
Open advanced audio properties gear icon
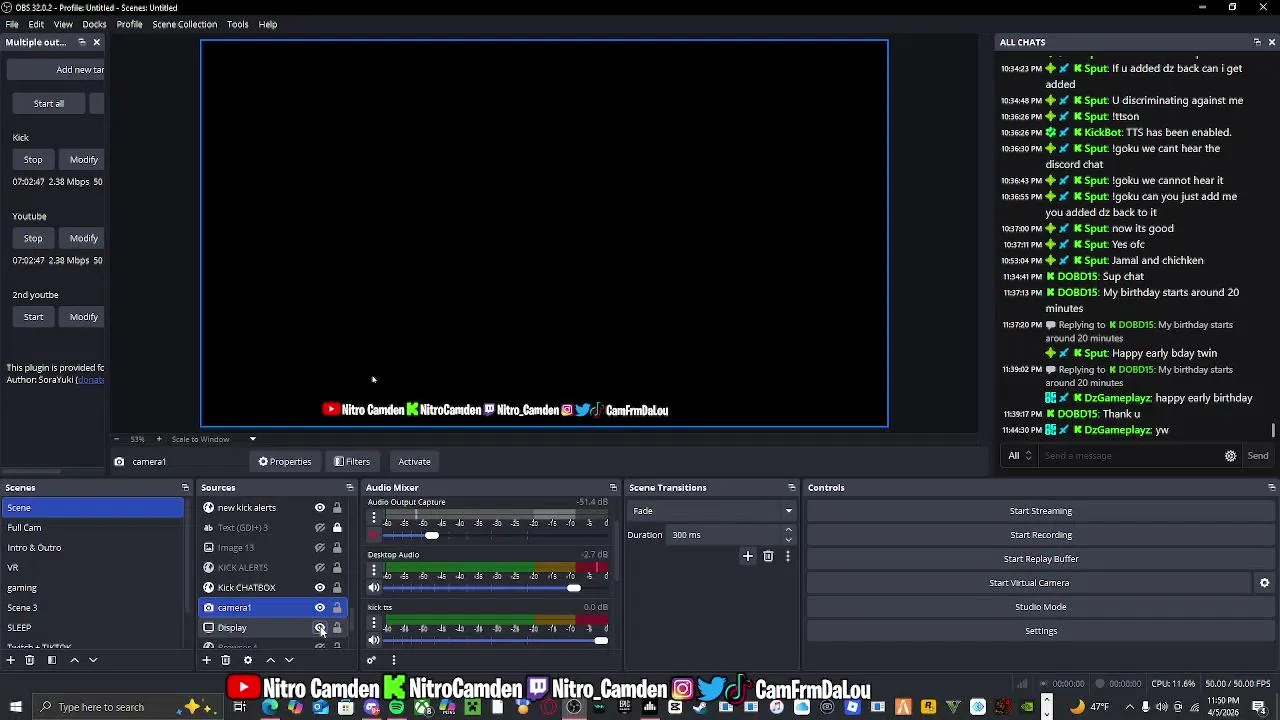tap(371, 660)
